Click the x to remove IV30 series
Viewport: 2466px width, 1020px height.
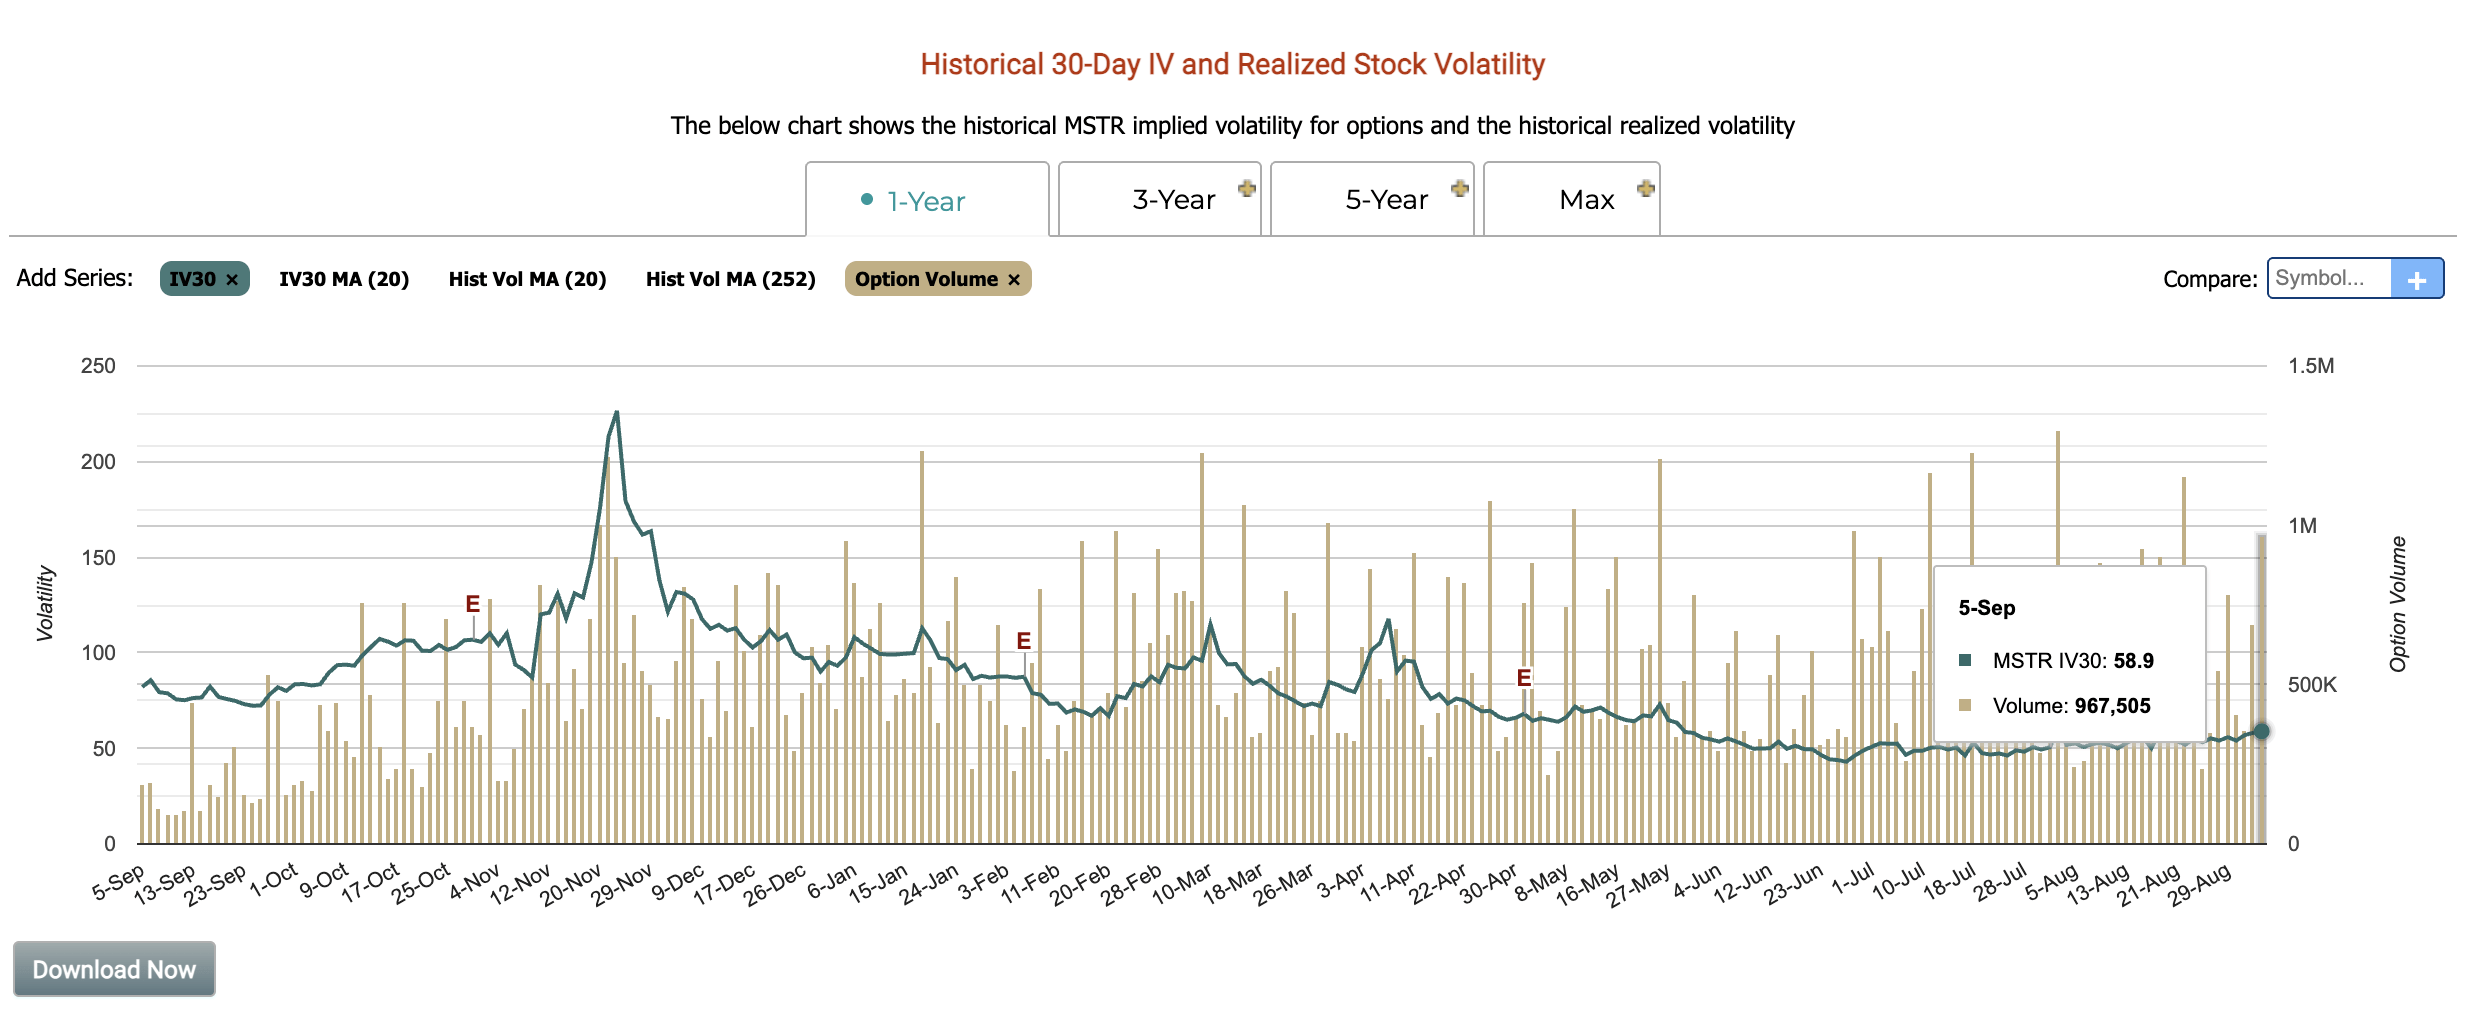click(x=232, y=280)
